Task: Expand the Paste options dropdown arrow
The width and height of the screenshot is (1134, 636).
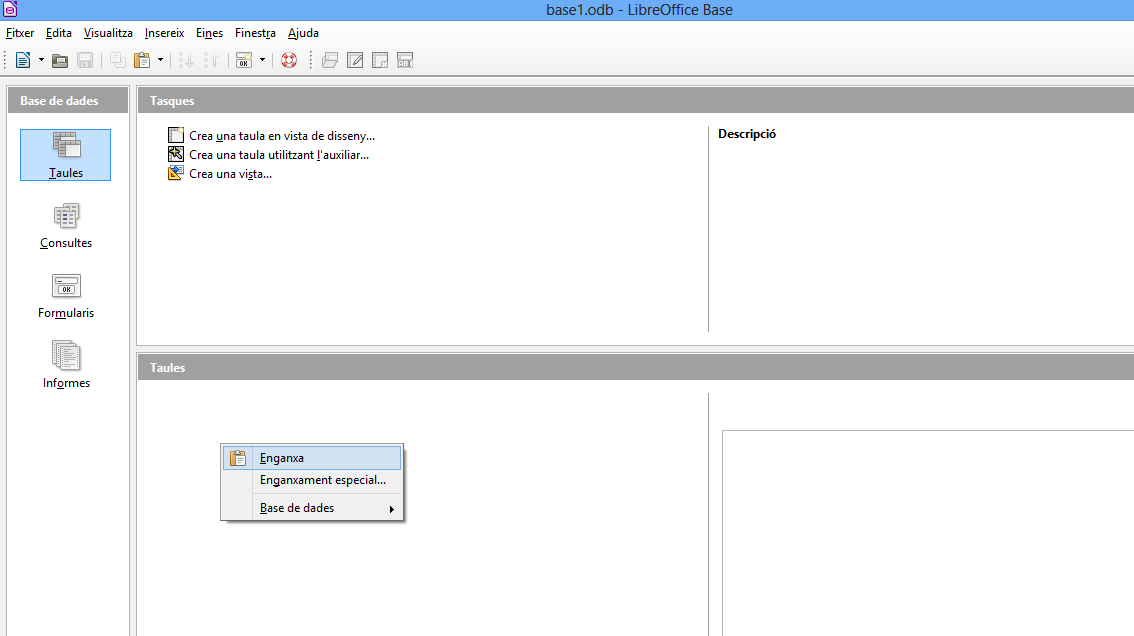Action: click(x=160, y=60)
